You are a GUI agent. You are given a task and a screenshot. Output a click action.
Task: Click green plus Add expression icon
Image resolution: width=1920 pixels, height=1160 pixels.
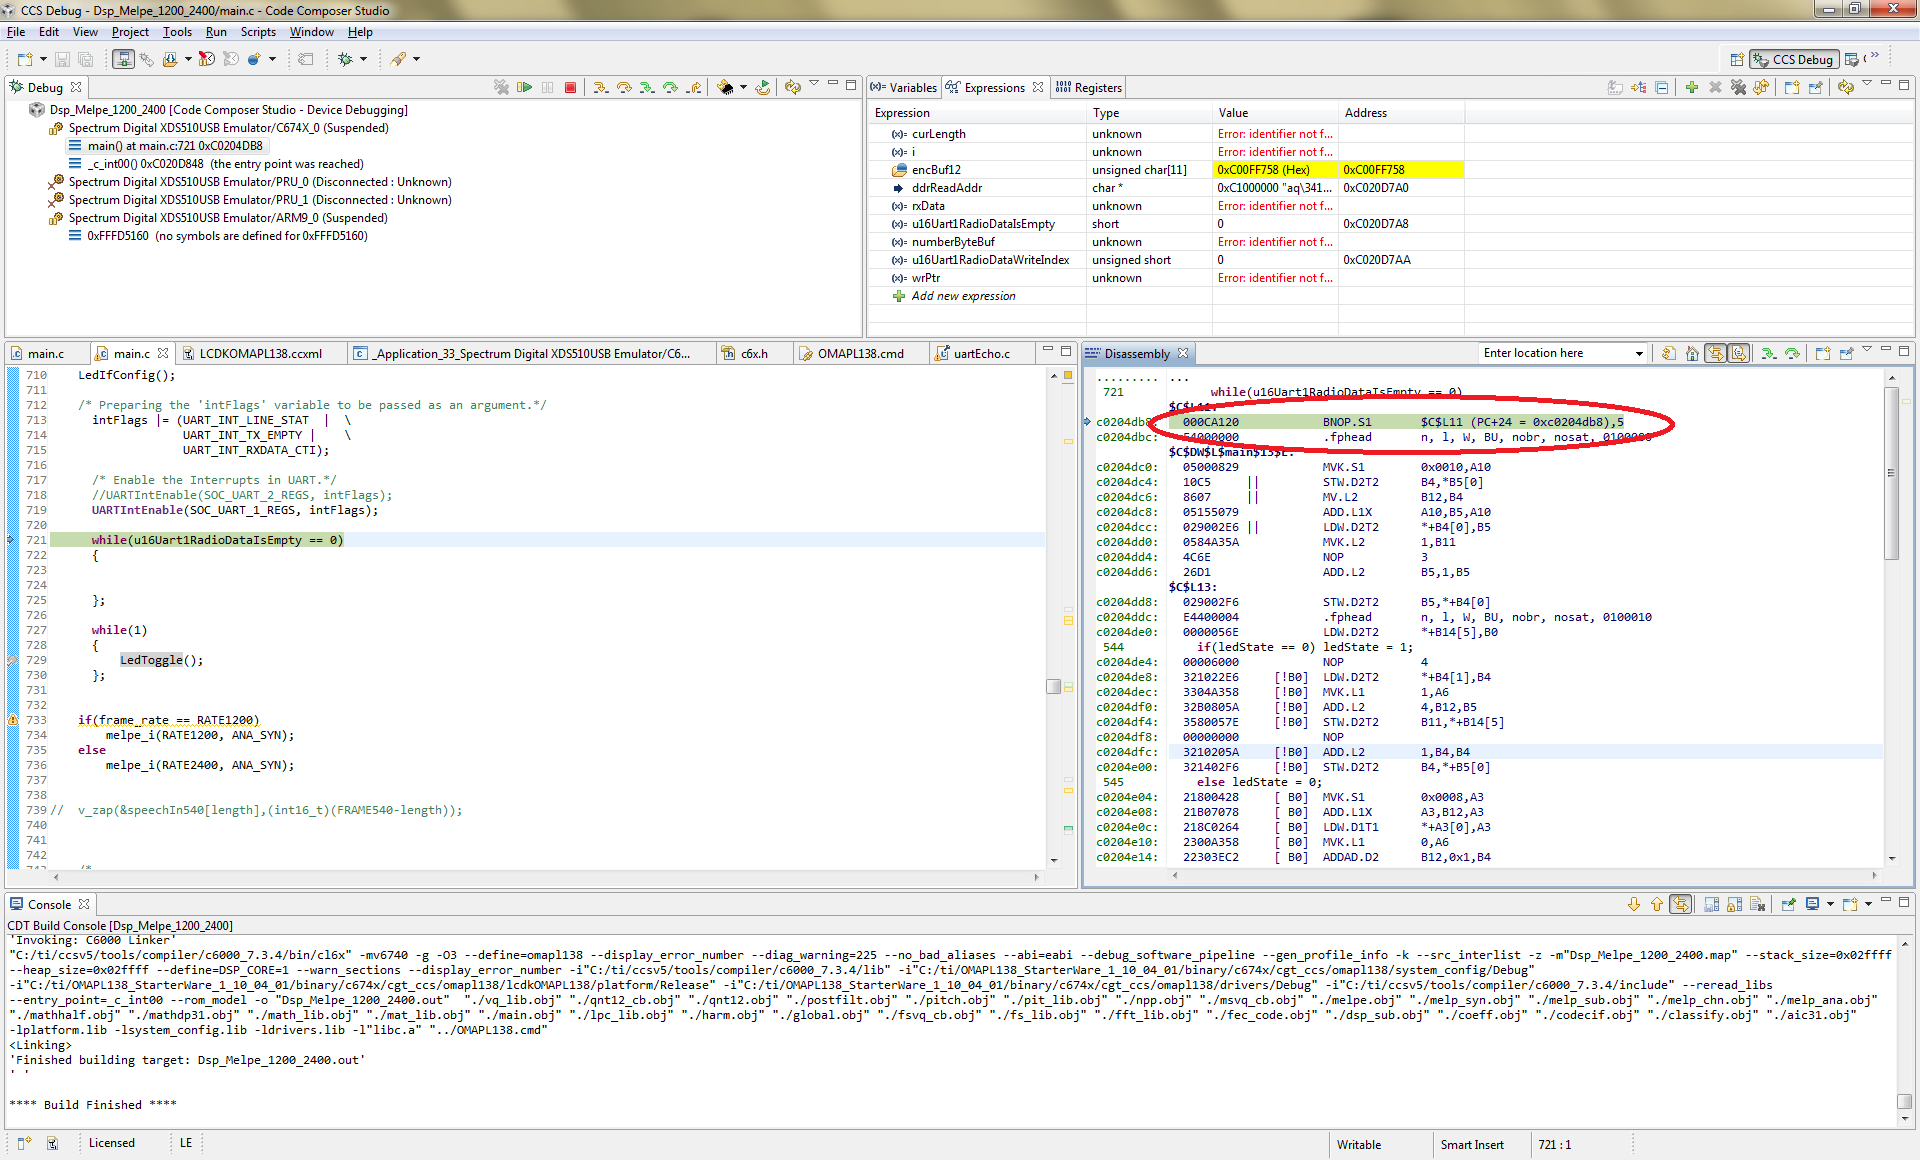pyautogui.click(x=1691, y=88)
